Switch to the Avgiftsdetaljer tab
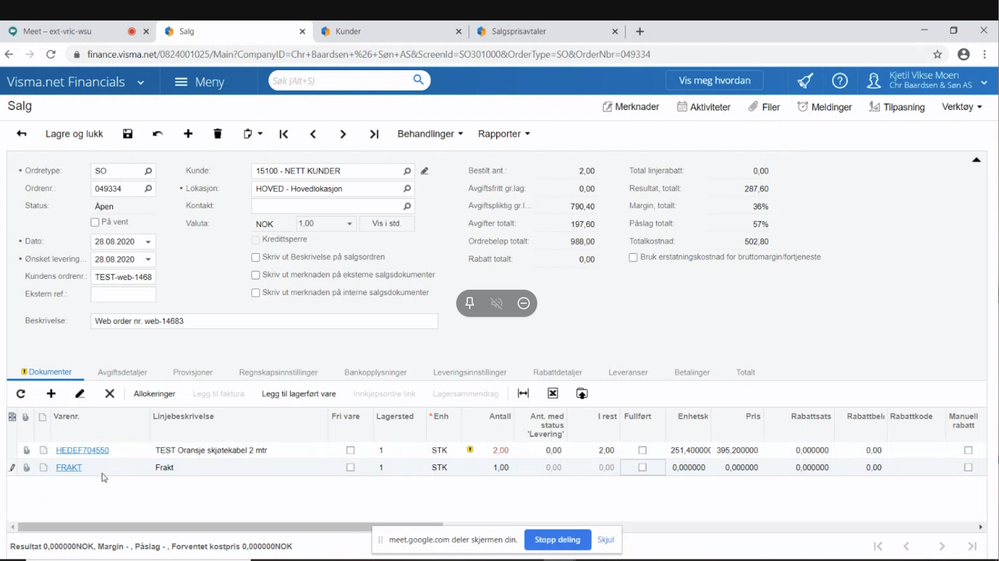 click(122, 372)
